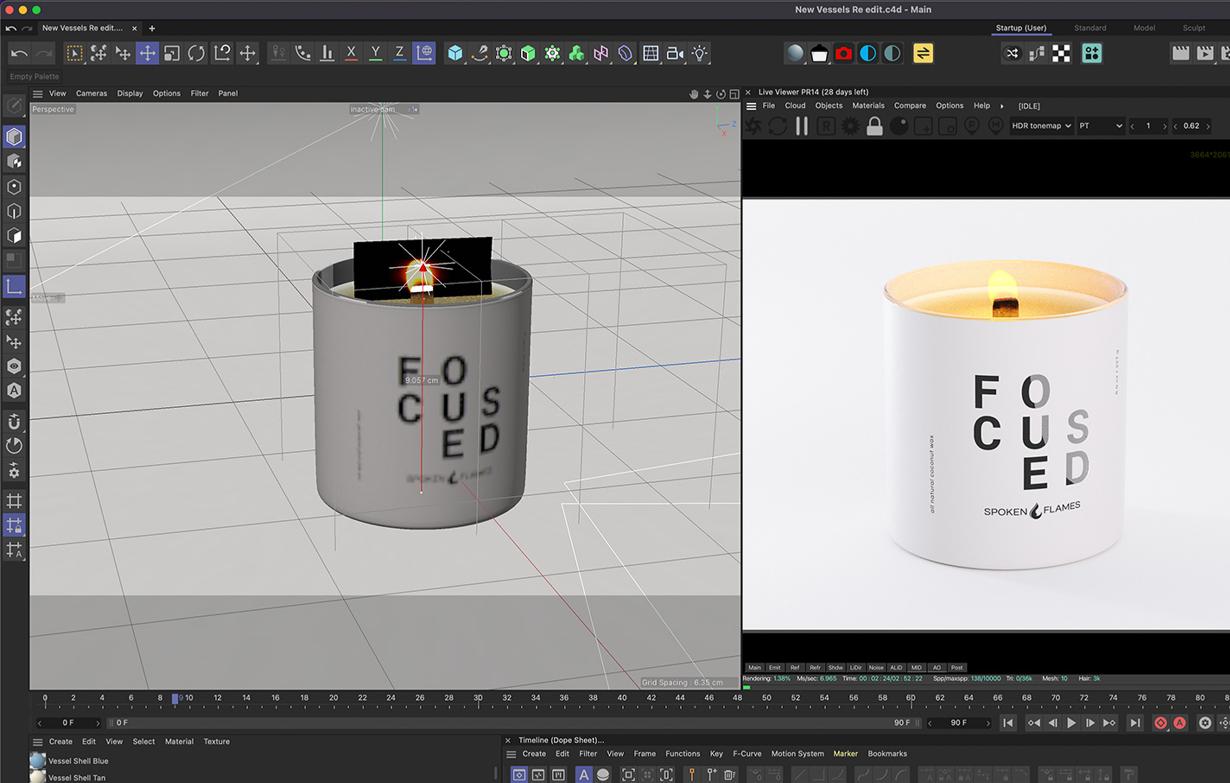Activate the Scale tool
This screenshot has width=1230, height=783.
(x=172, y=53)
